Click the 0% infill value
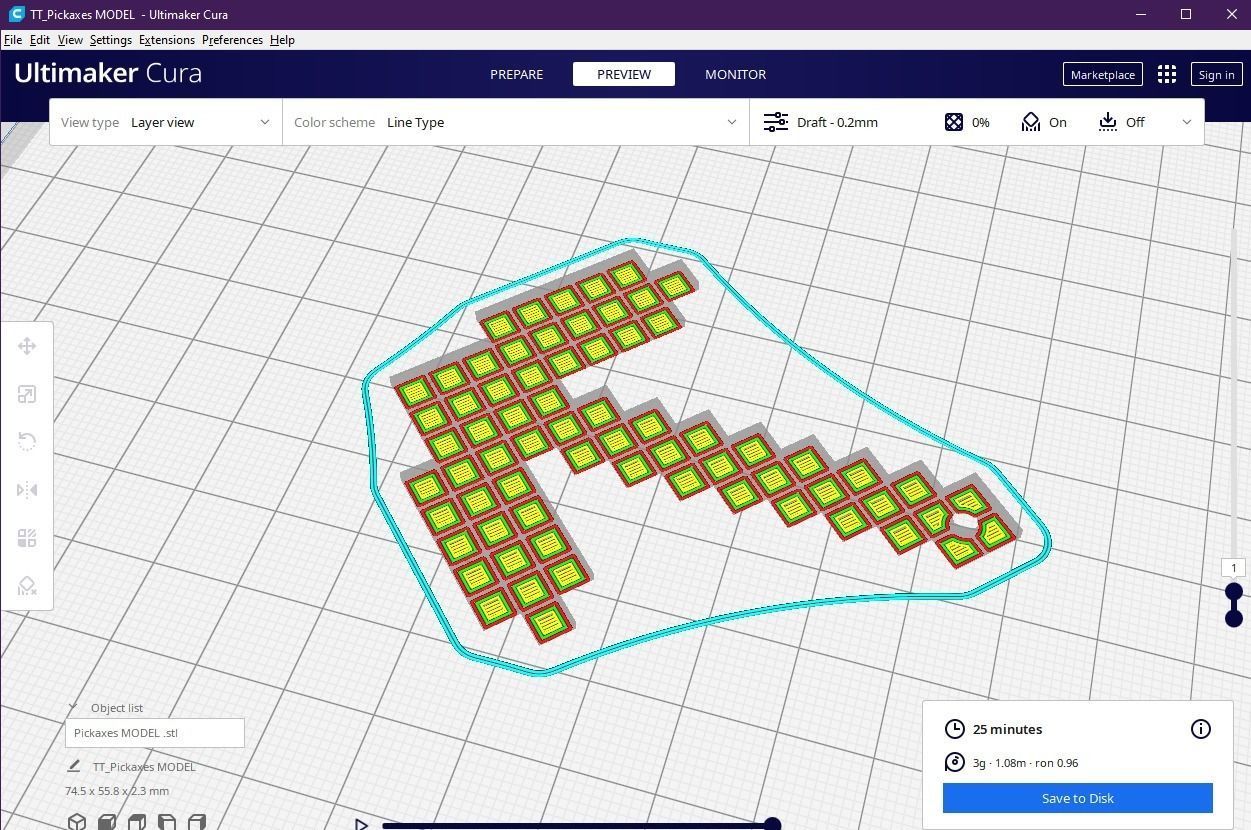 [x=980, y=122]
